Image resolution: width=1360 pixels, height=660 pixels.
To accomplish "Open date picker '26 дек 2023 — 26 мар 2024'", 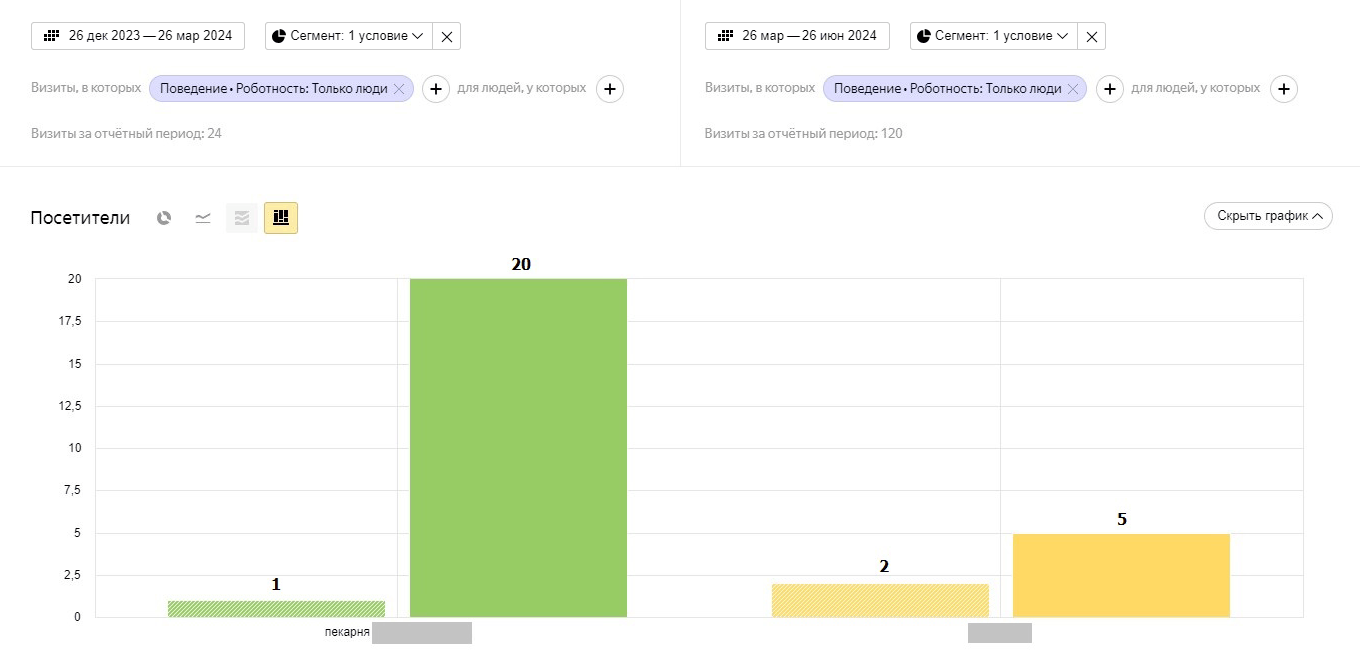I will tap(138, 36).
